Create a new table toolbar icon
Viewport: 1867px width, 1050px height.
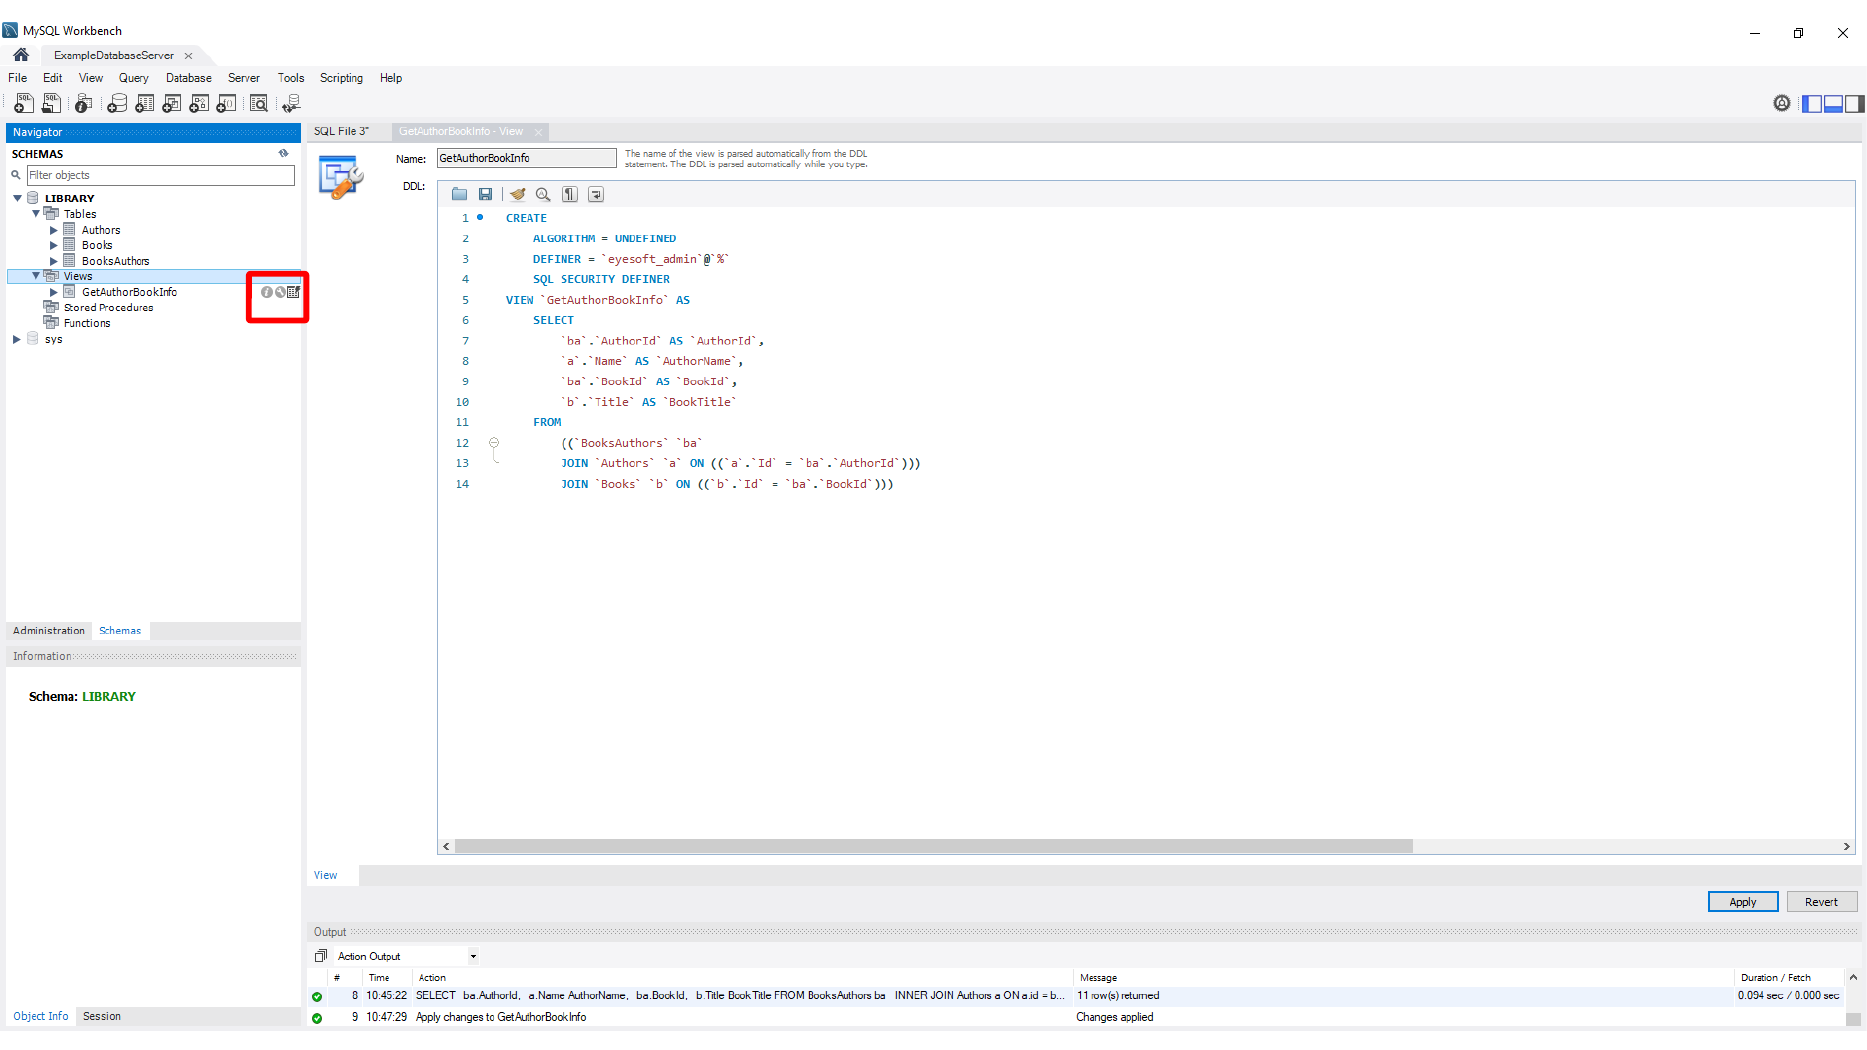(x=145, y=103)
